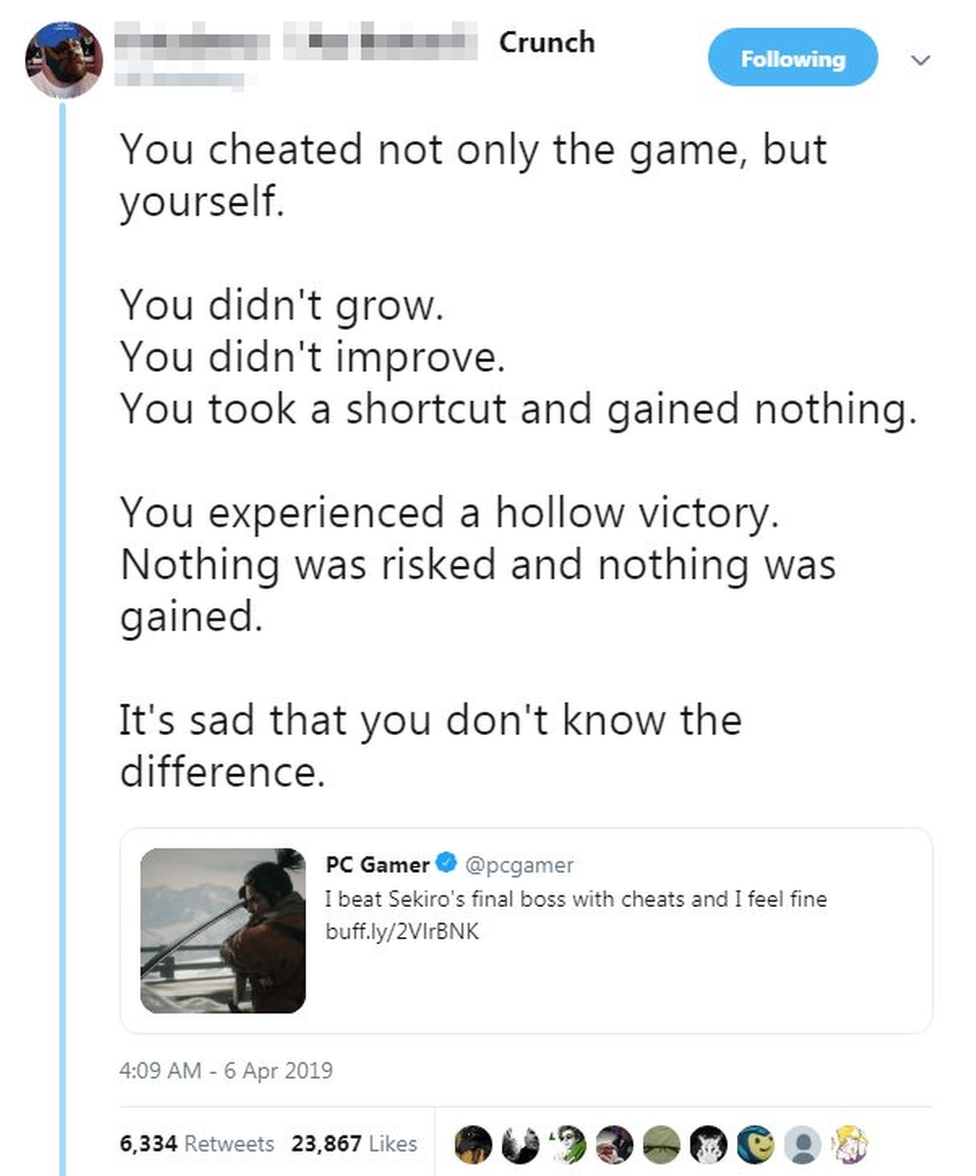View the 23,867 Likes list

coord(354,1144)
